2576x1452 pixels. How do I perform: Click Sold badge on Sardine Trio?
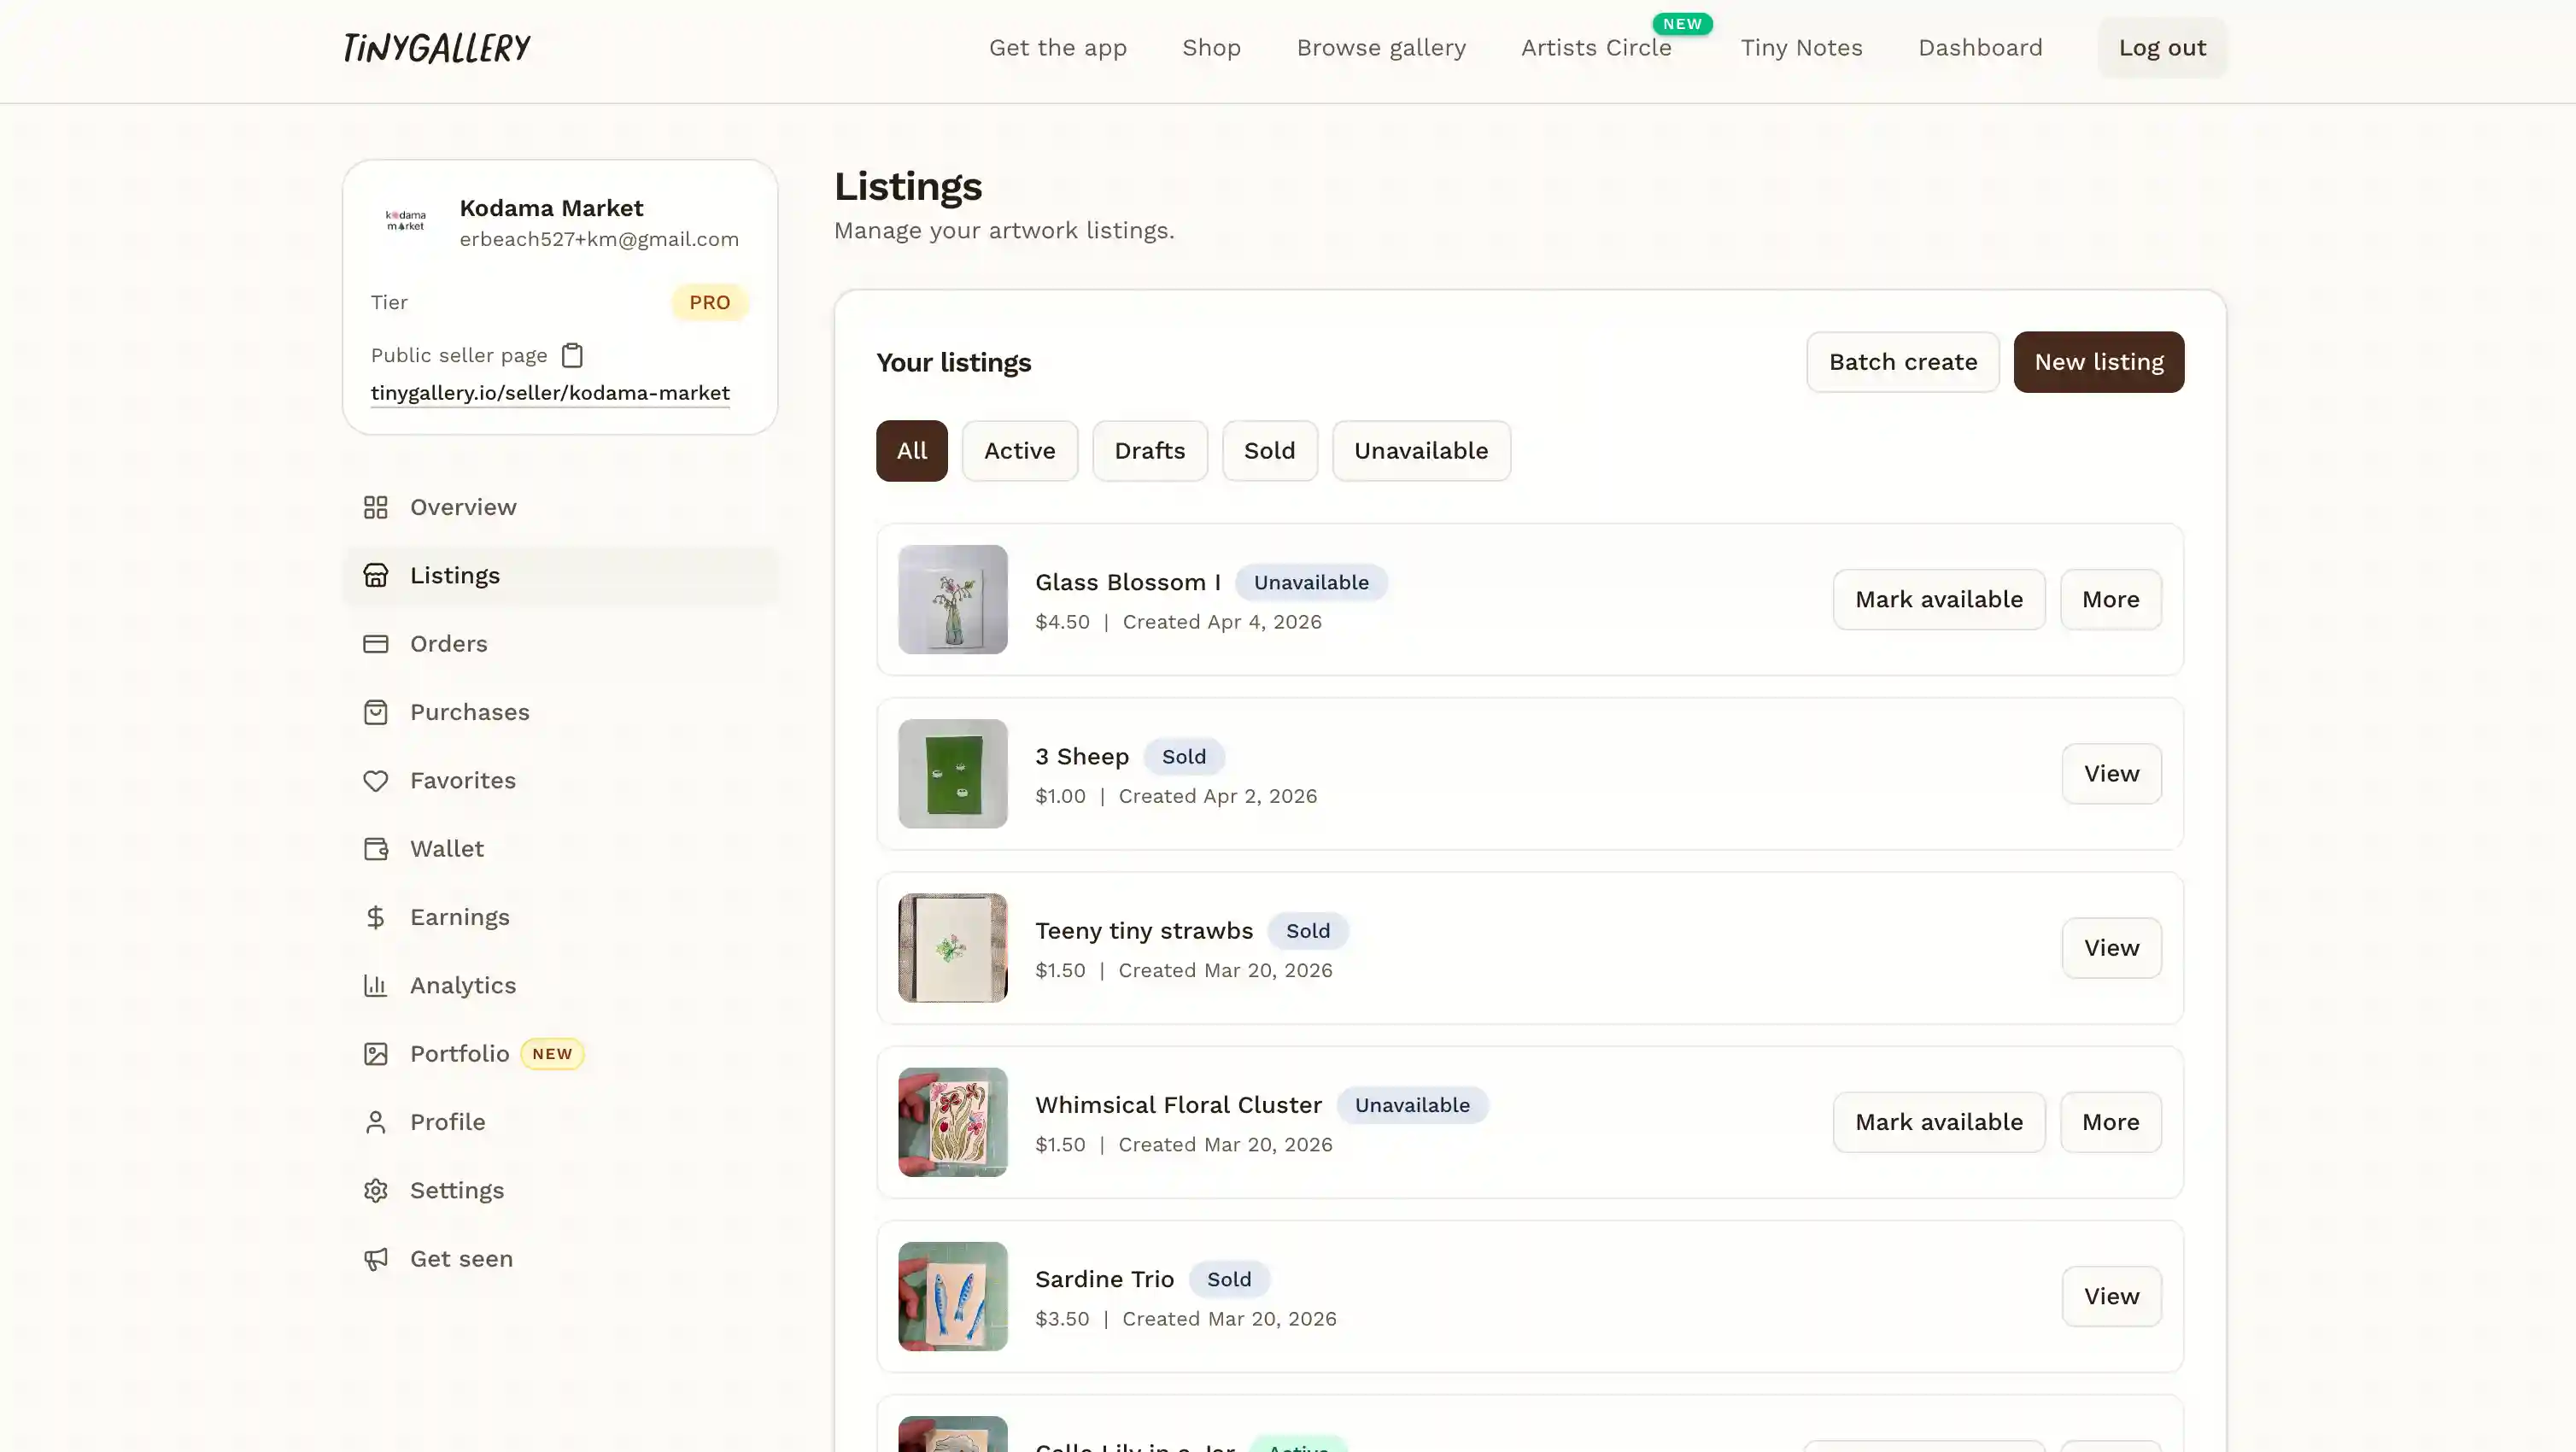coord(1228,1279)
